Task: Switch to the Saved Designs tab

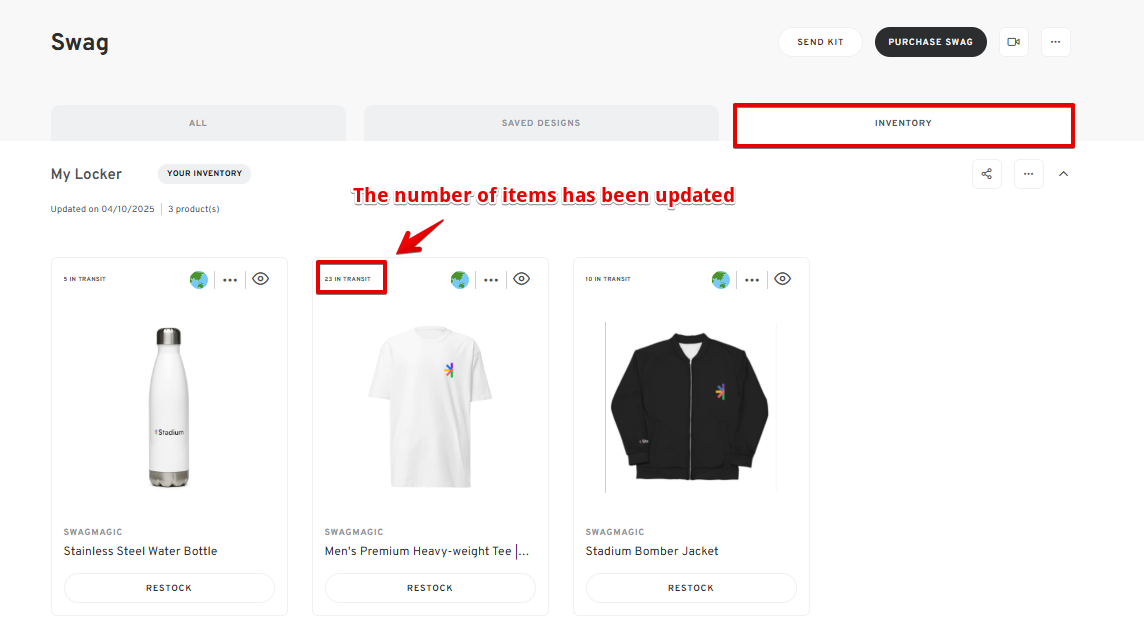Action: pos(541,123)
